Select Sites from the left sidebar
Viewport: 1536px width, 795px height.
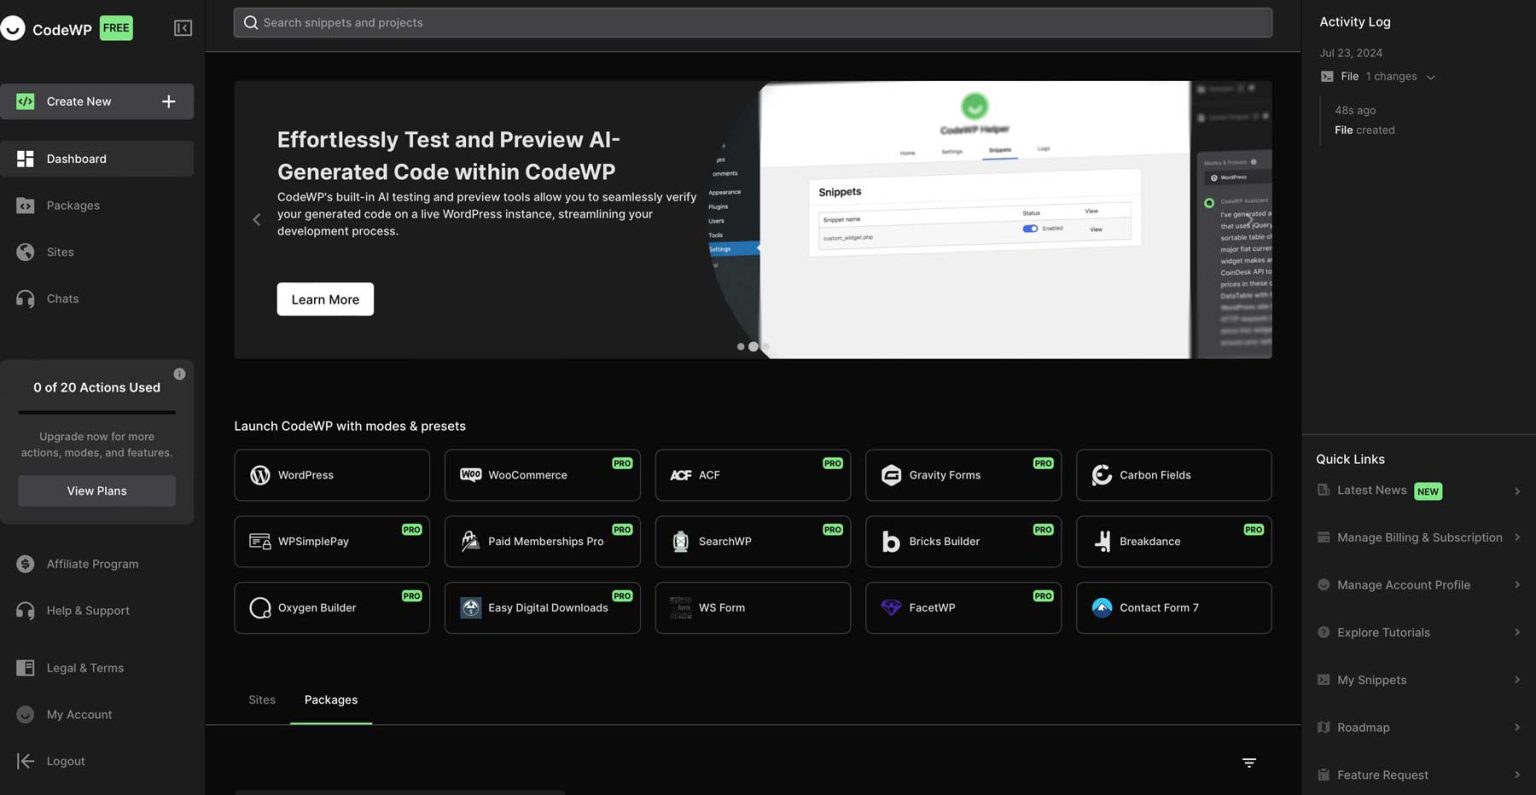click(x=60, y=252)
